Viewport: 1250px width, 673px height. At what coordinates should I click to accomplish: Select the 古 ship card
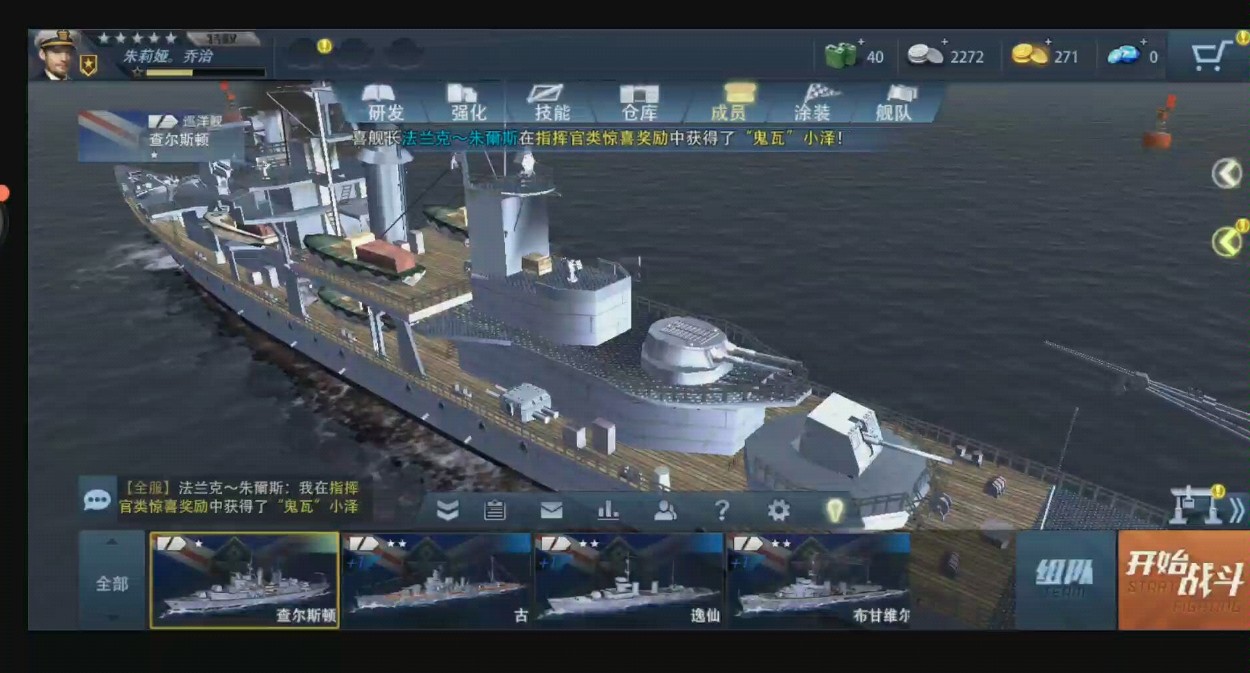[437, 580]
